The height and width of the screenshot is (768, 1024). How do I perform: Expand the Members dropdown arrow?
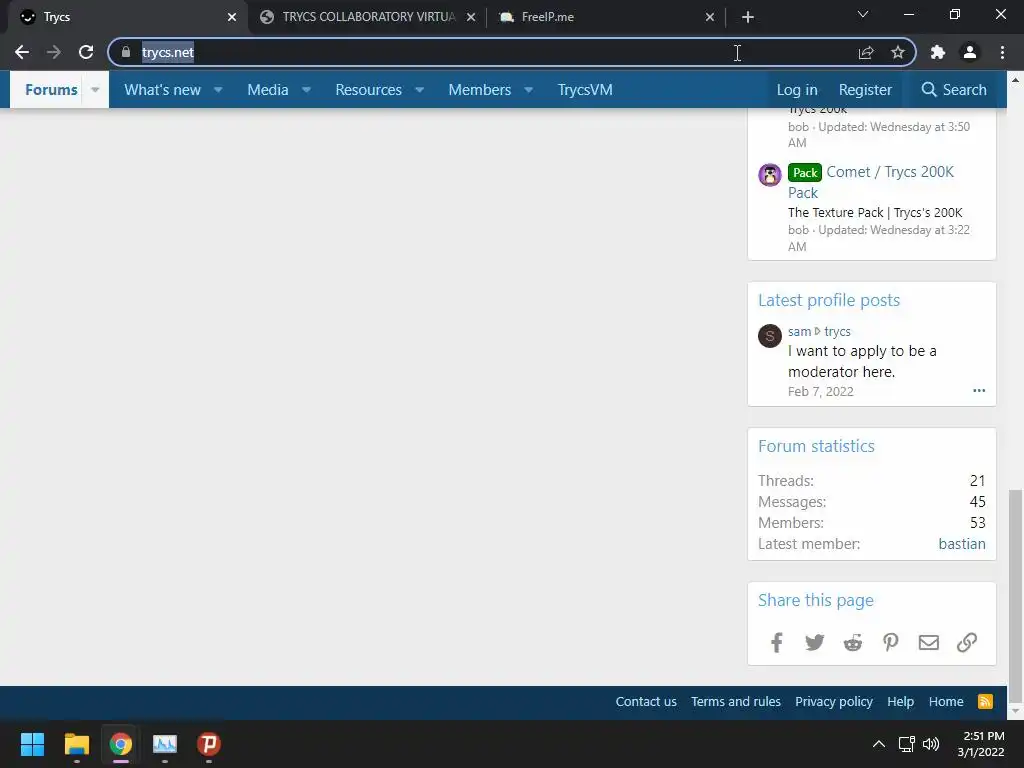[529, 90]
